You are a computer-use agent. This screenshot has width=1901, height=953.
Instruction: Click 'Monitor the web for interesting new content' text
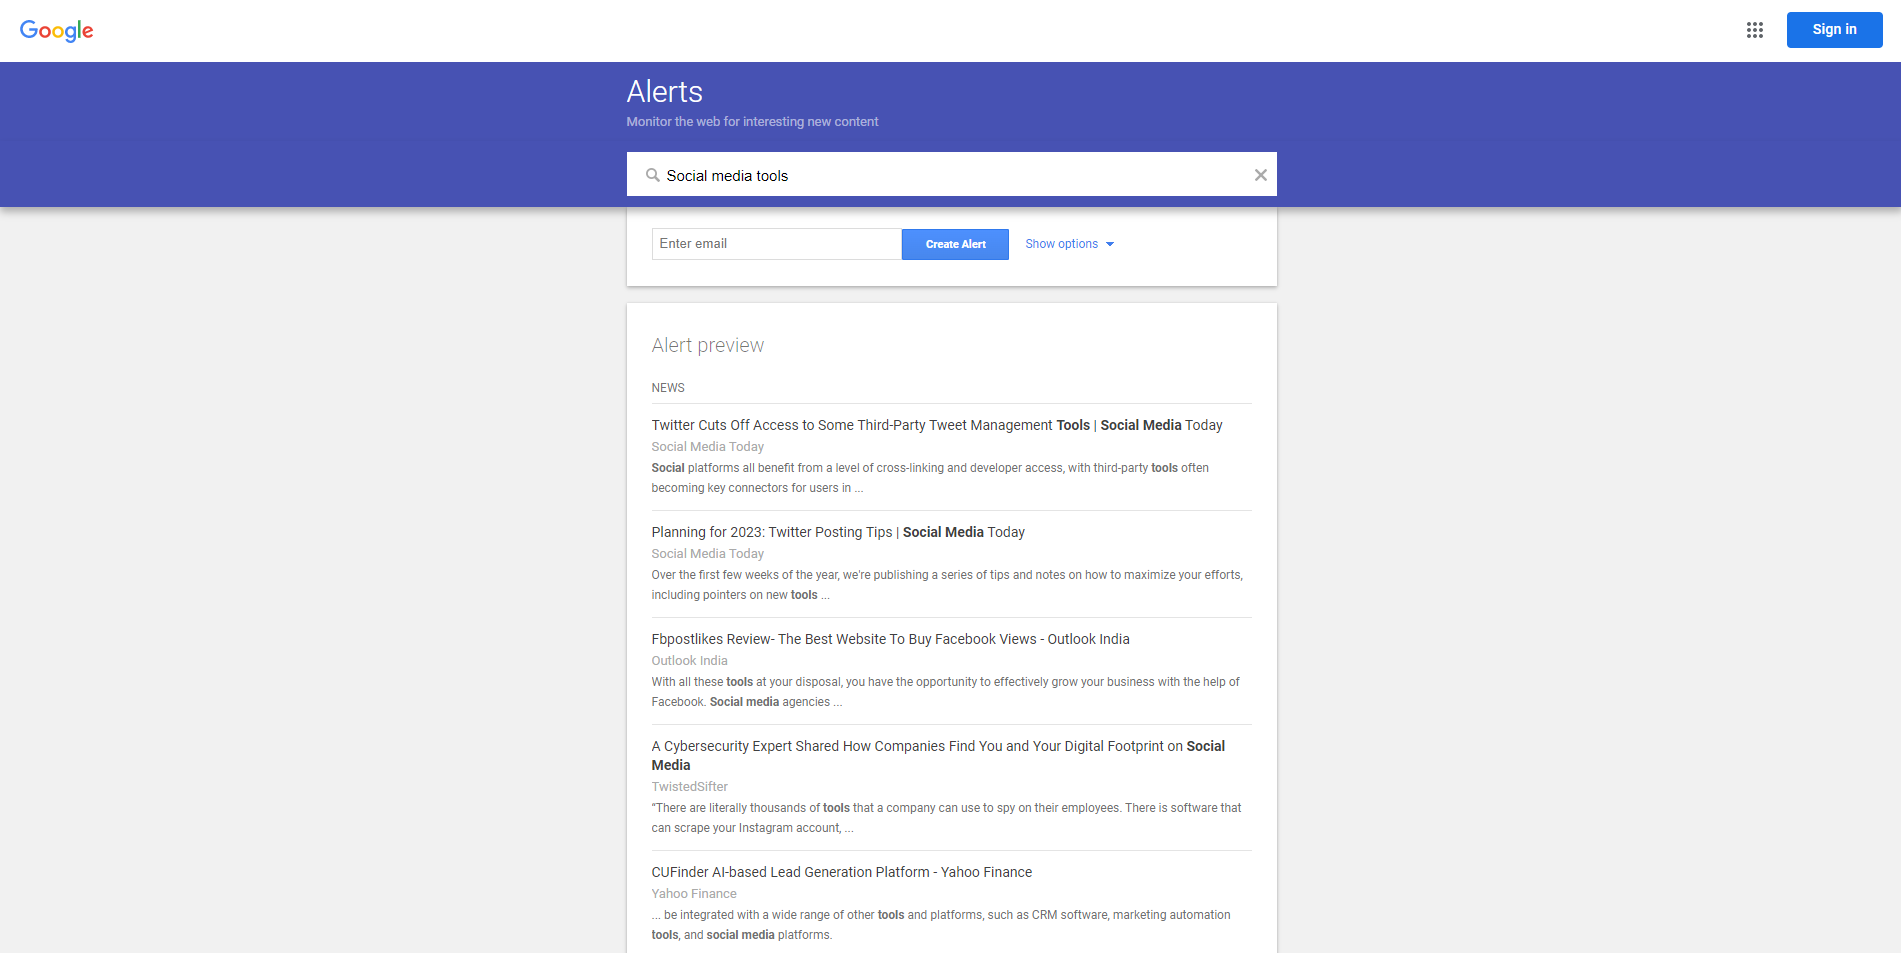[752, 122]
